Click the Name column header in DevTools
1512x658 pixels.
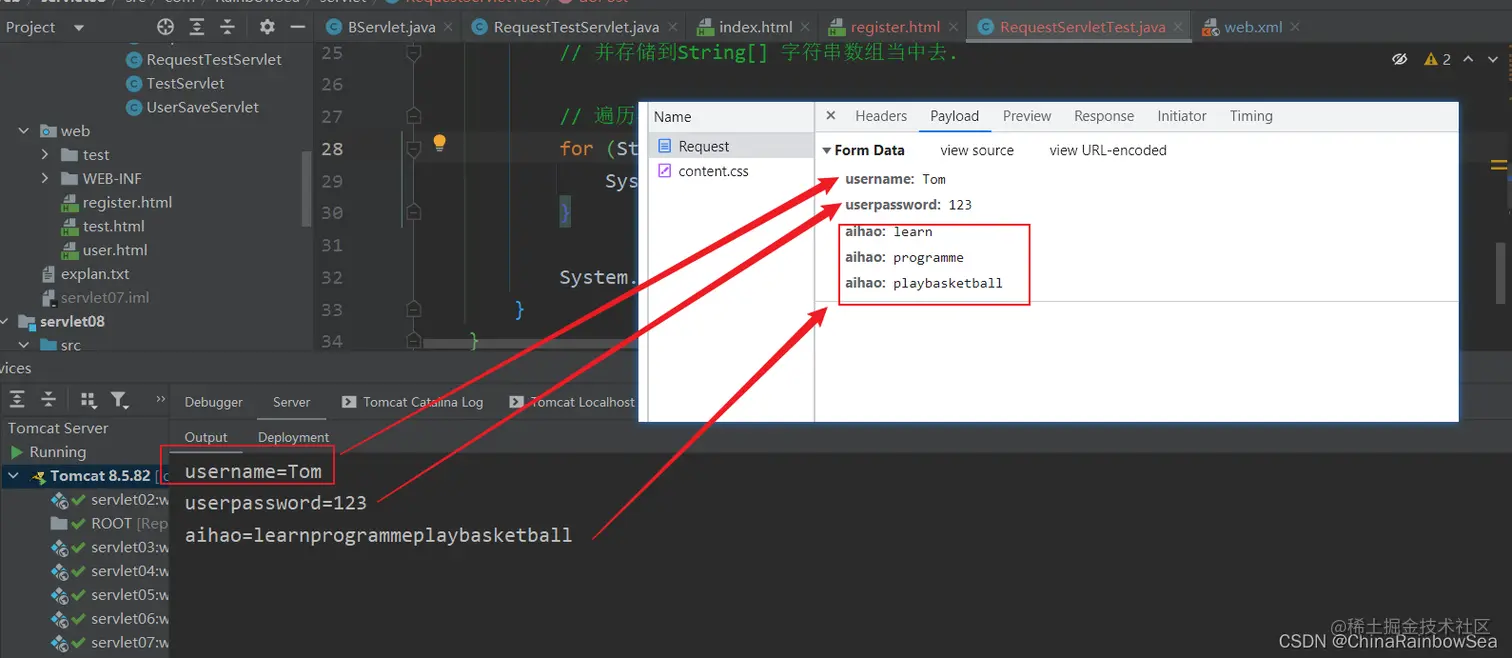coord(673,117)
